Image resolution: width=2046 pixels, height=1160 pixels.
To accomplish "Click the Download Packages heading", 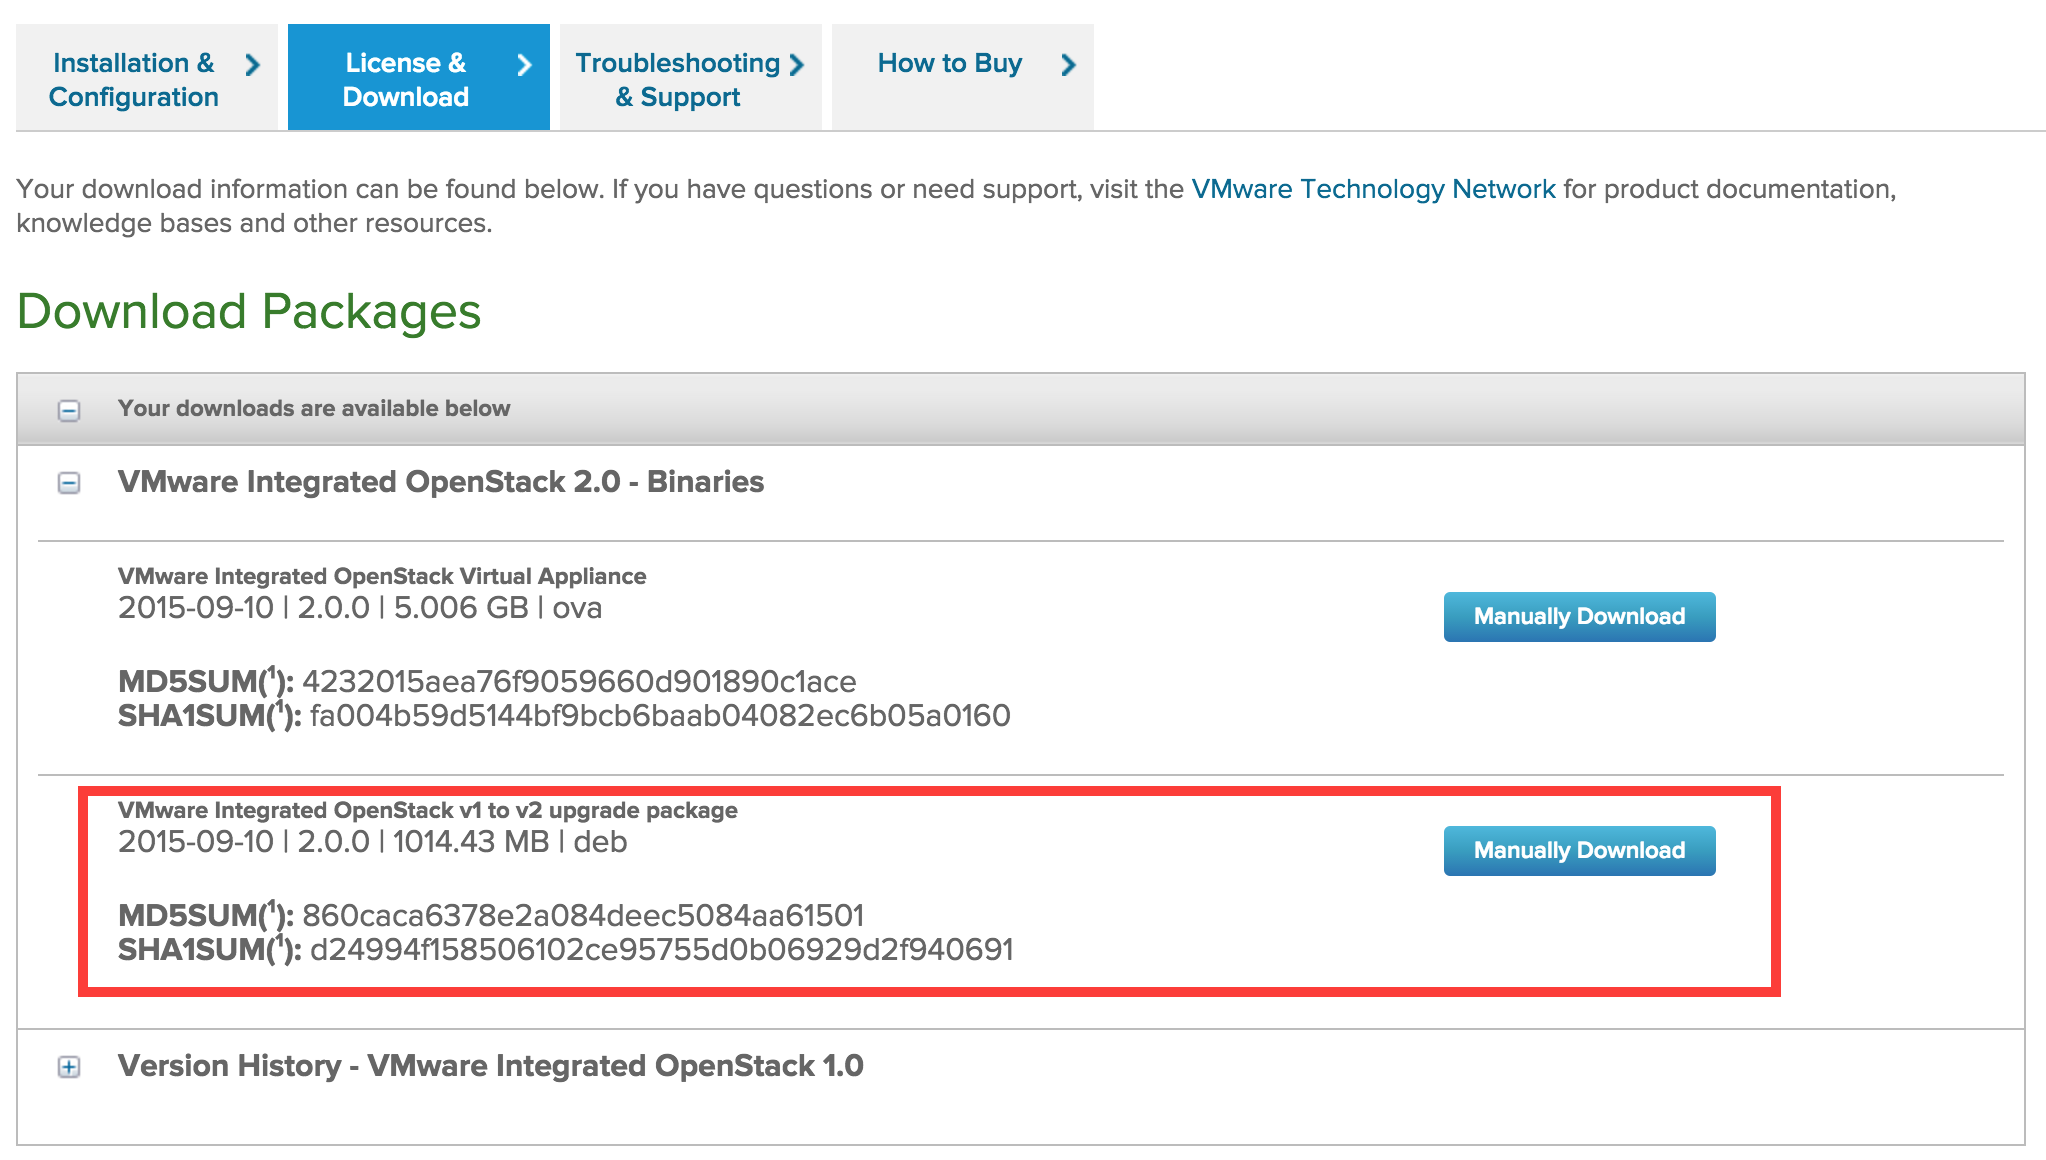I will pyautogui.click(x=249, y=311).
